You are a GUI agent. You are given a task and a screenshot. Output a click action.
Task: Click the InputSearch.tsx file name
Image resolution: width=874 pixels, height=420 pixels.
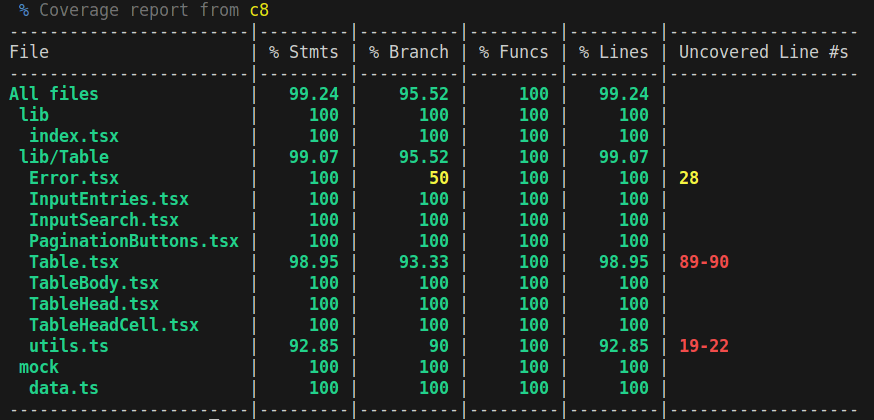click(x=104, y=220)
